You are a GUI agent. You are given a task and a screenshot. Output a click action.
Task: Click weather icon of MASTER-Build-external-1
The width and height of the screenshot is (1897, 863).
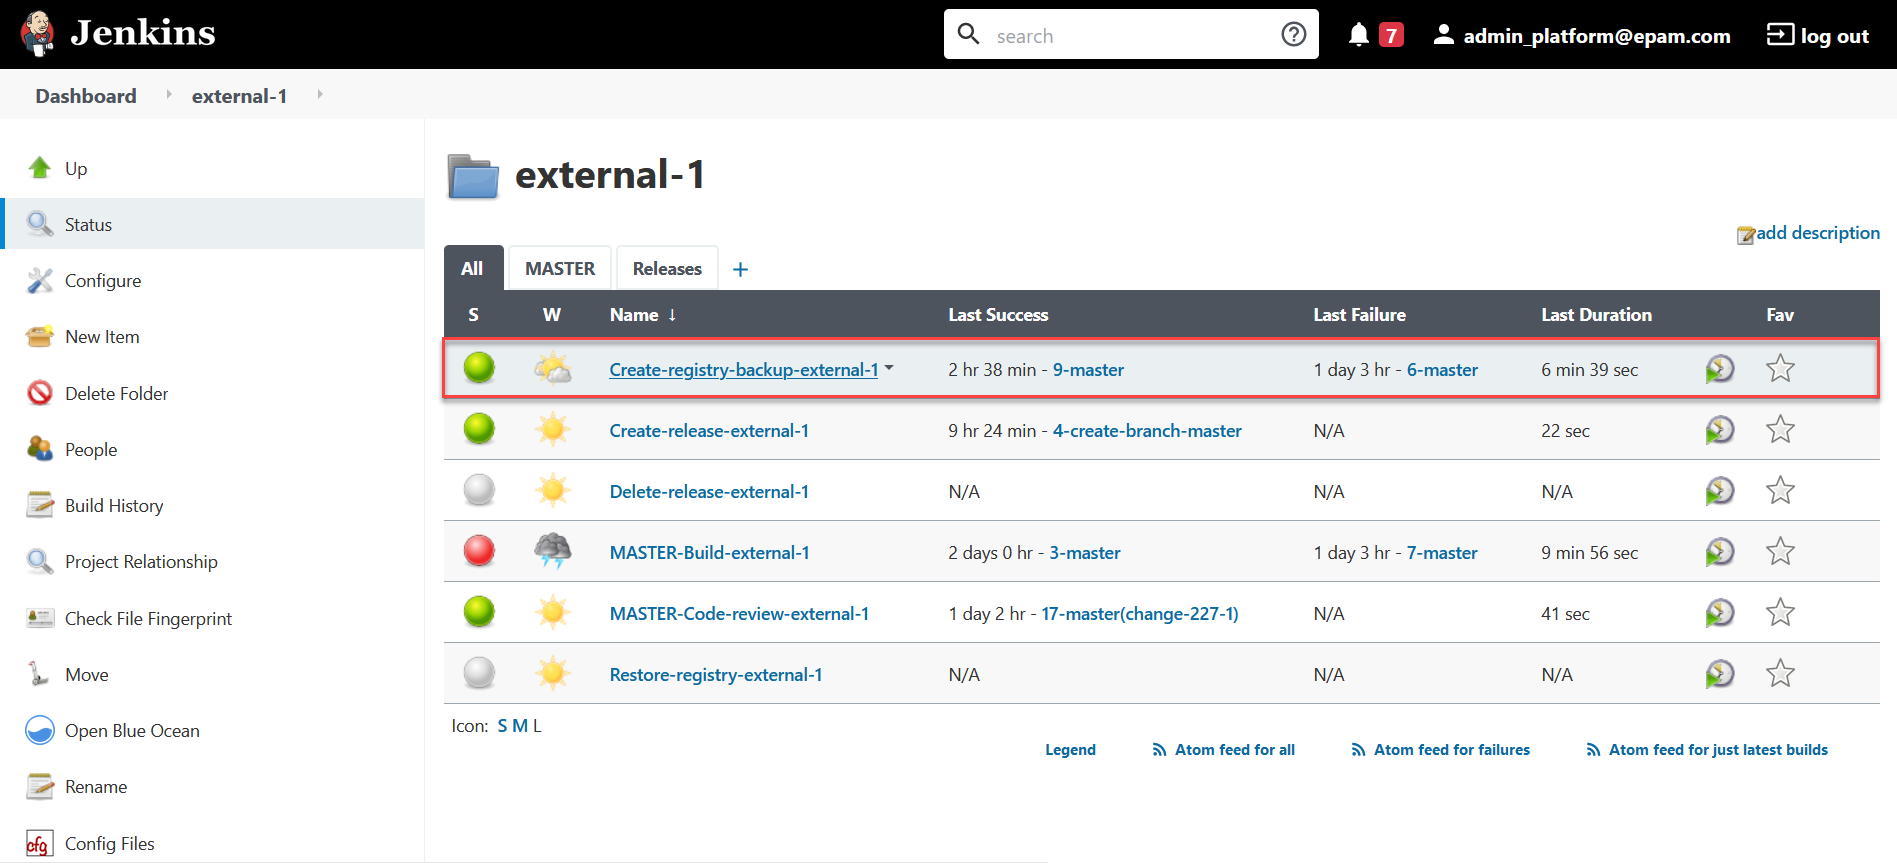coord(553,551)
